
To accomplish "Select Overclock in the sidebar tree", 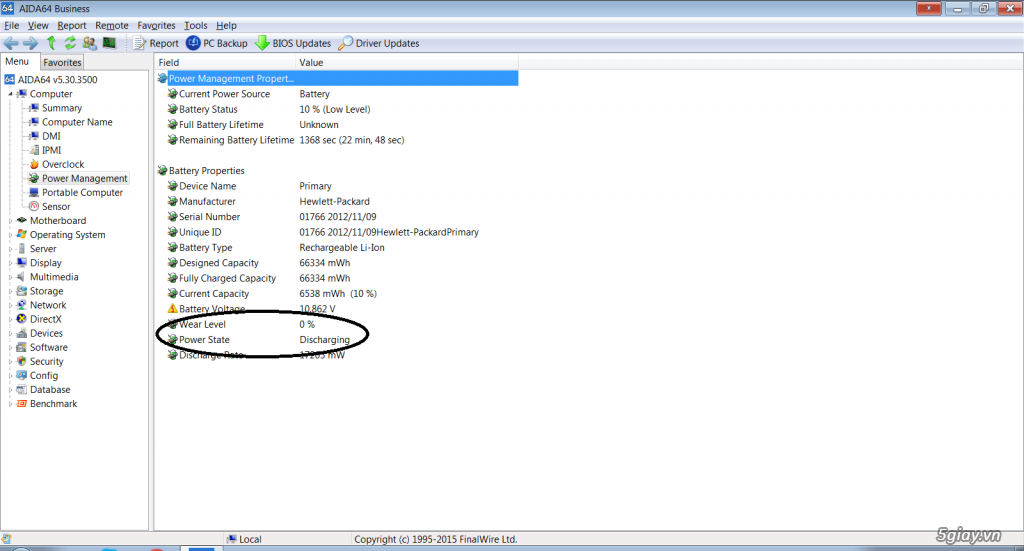I will pos(62,164).
